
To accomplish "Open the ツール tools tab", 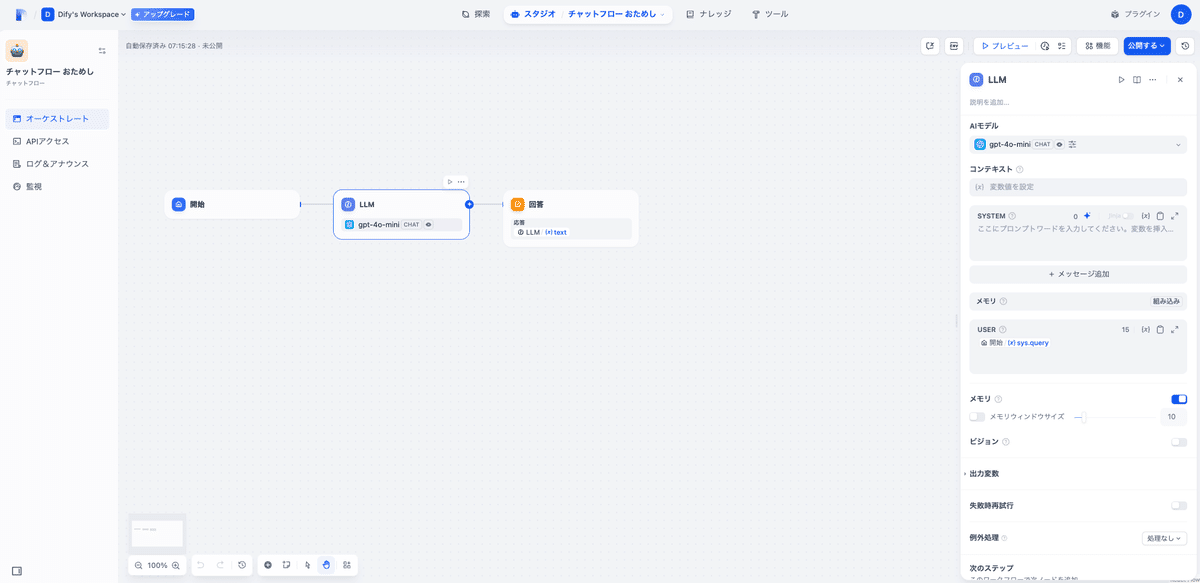I will click(770, 14).
